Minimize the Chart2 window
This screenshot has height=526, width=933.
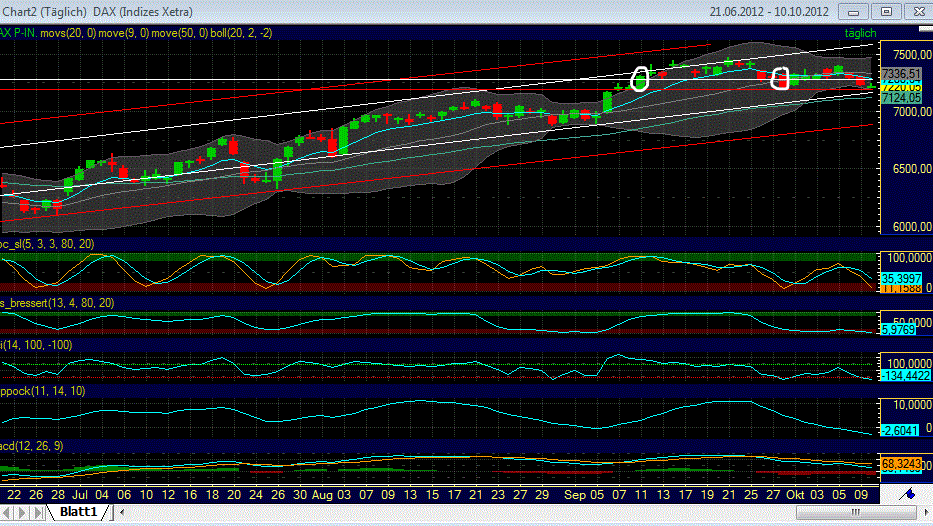pyautogui.click(x=853, y=11)
